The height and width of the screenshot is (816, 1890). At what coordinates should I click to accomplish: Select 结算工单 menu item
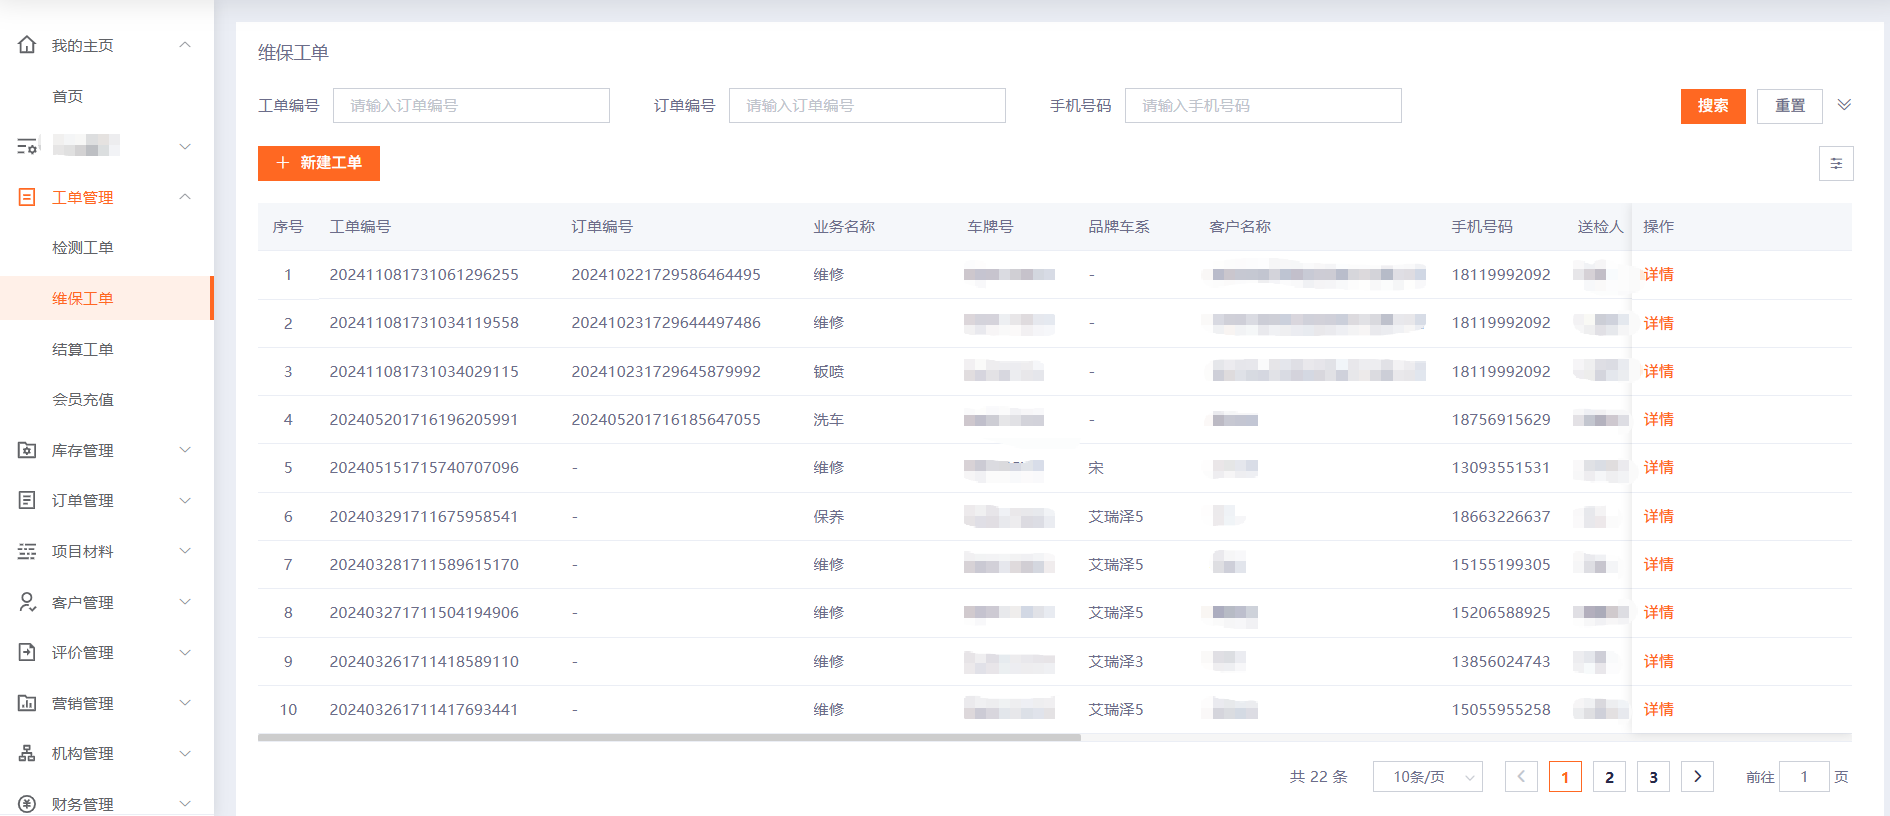(x=83, y=349)
